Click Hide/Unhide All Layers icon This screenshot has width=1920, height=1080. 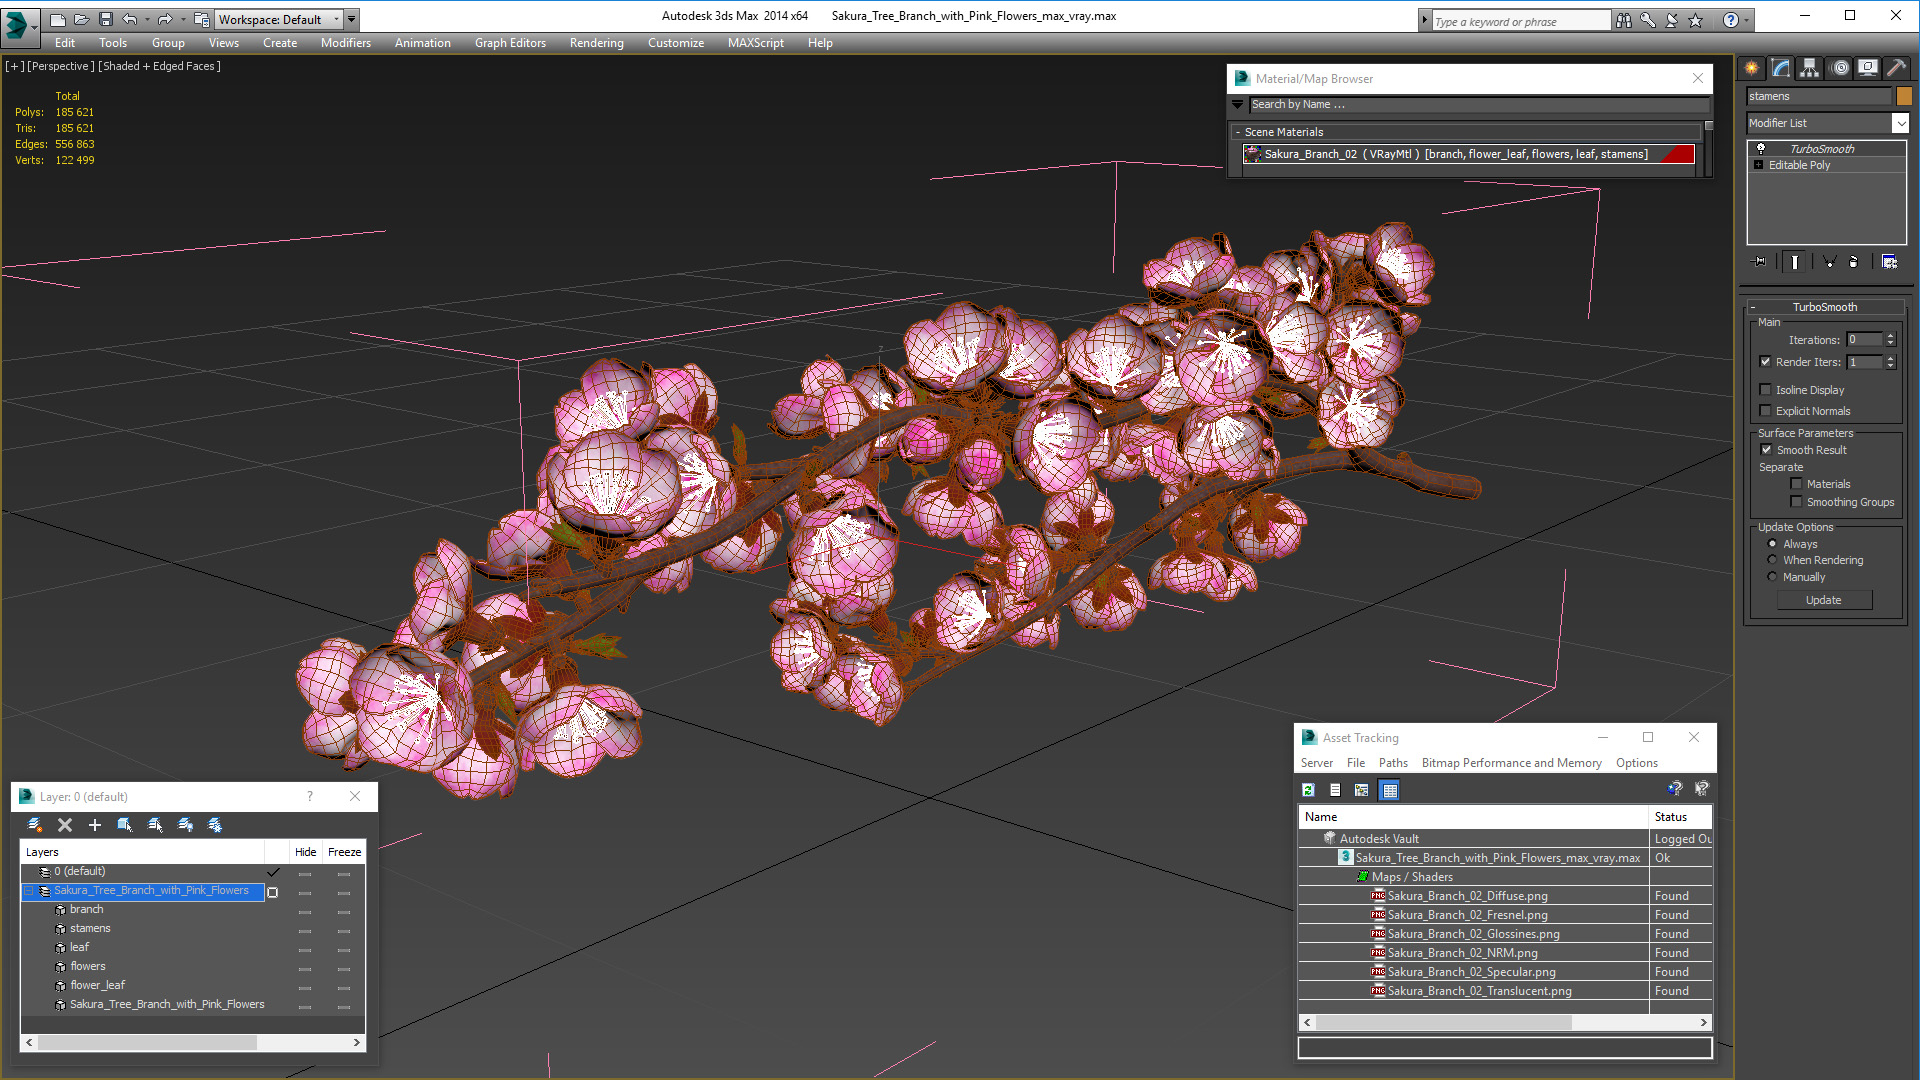[x=185, y=825]
